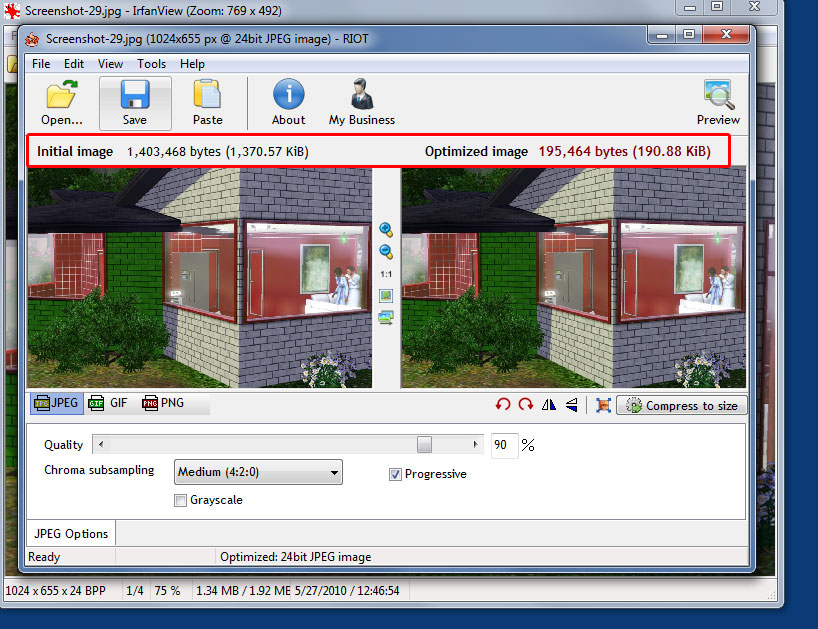Click the Quality percentage input field
The height and width of the screenshot is (629, 818).
(503, 445)
